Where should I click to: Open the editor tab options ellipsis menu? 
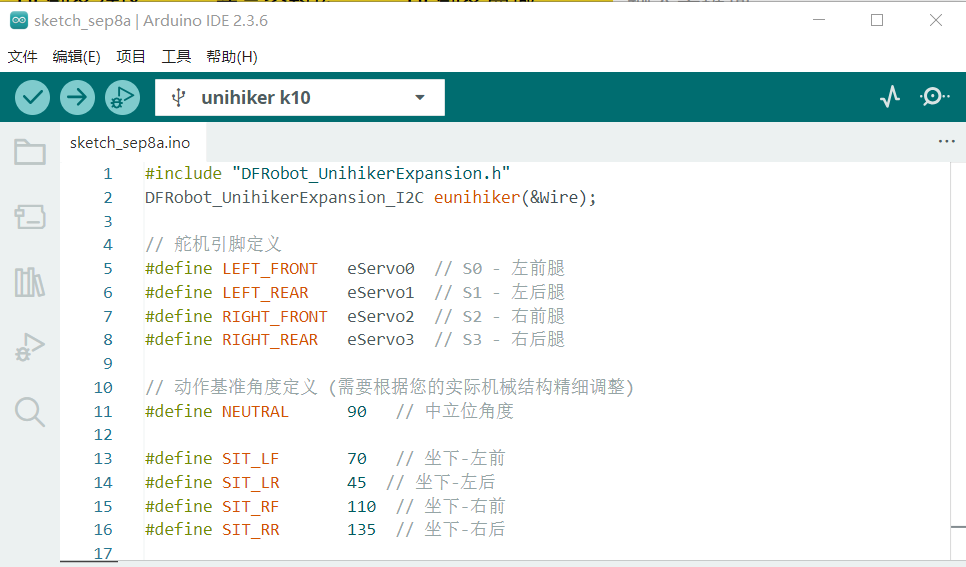[946, 142]
